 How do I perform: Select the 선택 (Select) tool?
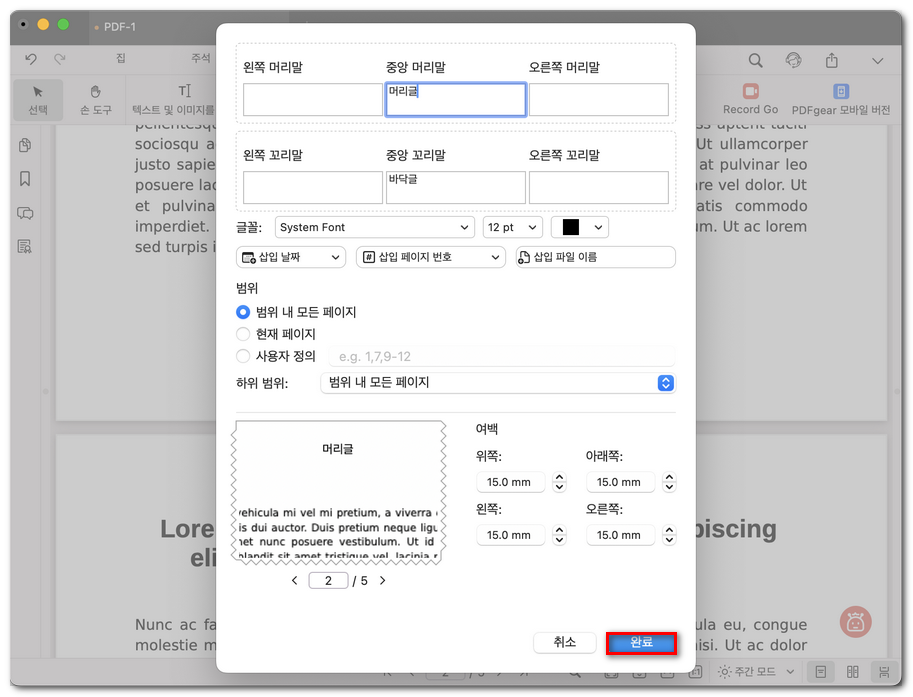tap(37, 100)
